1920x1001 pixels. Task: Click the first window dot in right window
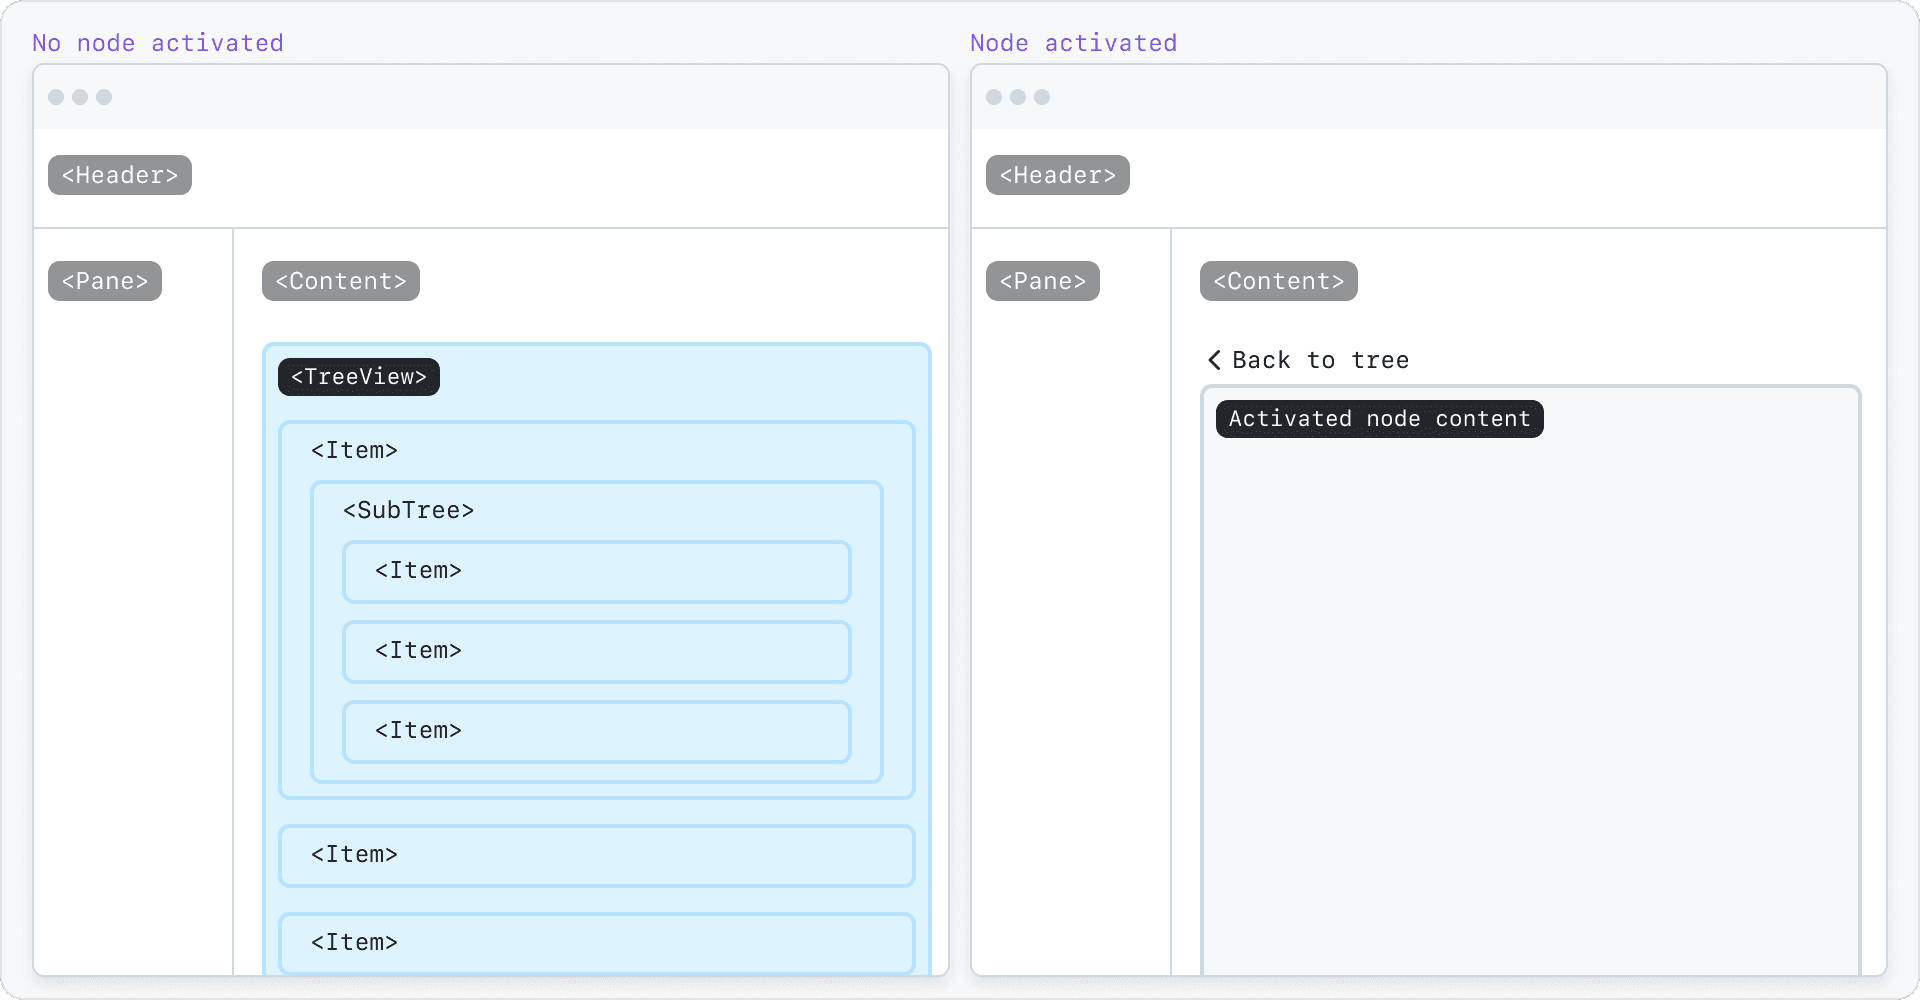[994, 97]
